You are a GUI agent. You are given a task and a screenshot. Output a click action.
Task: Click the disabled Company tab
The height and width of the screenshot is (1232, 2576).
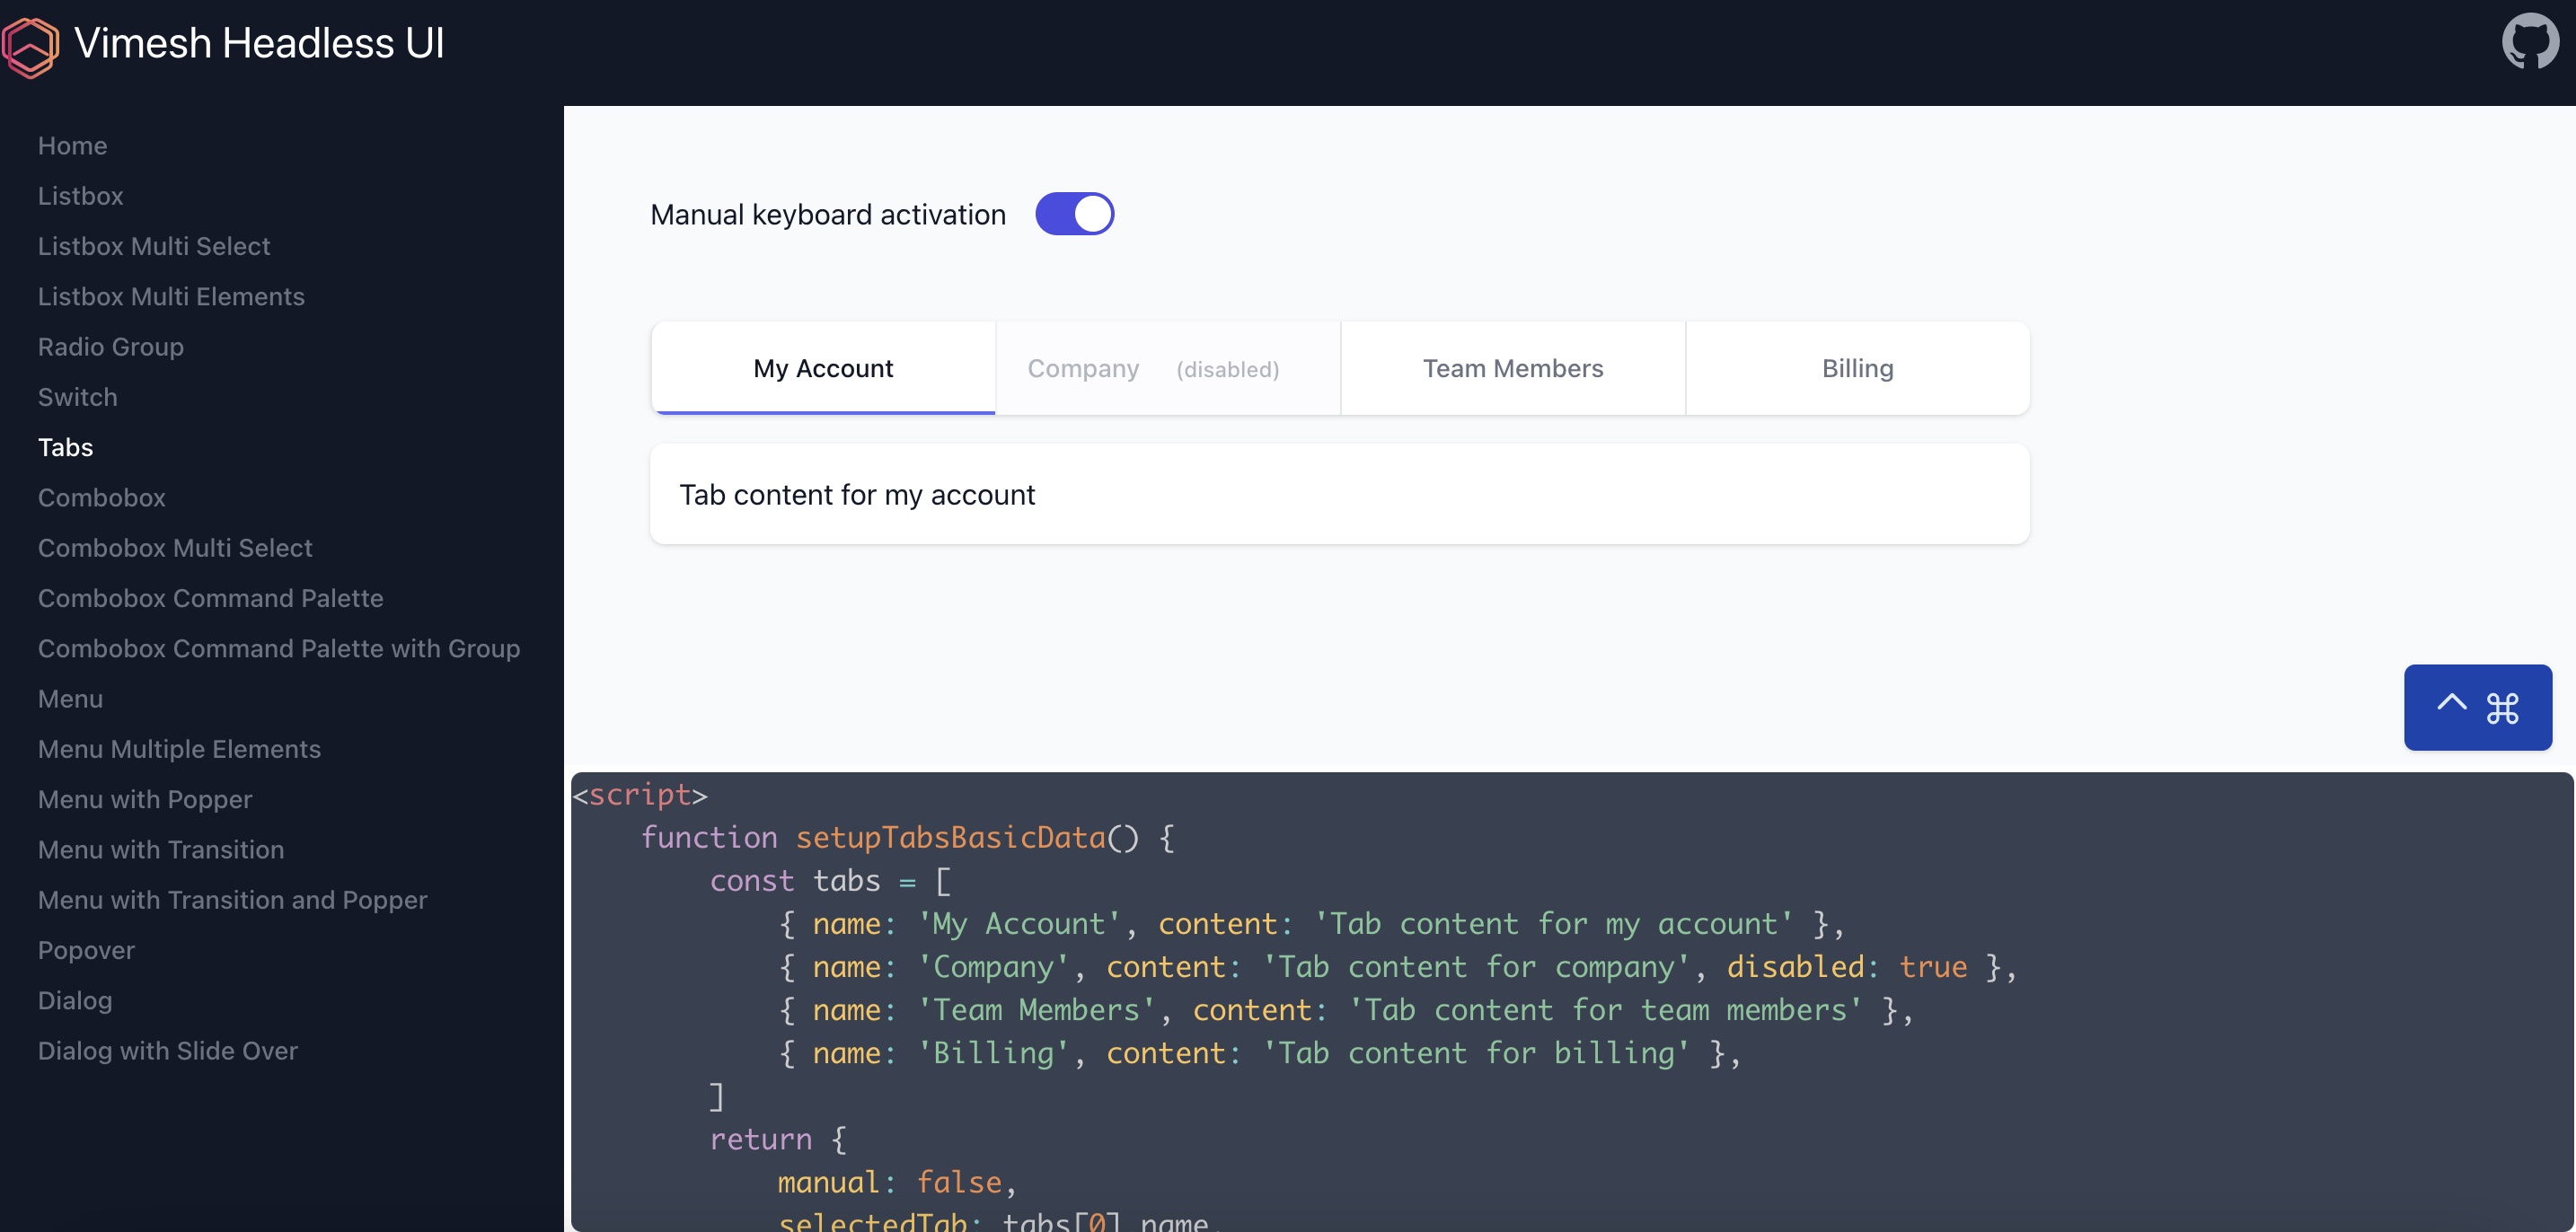point(1167,368)
